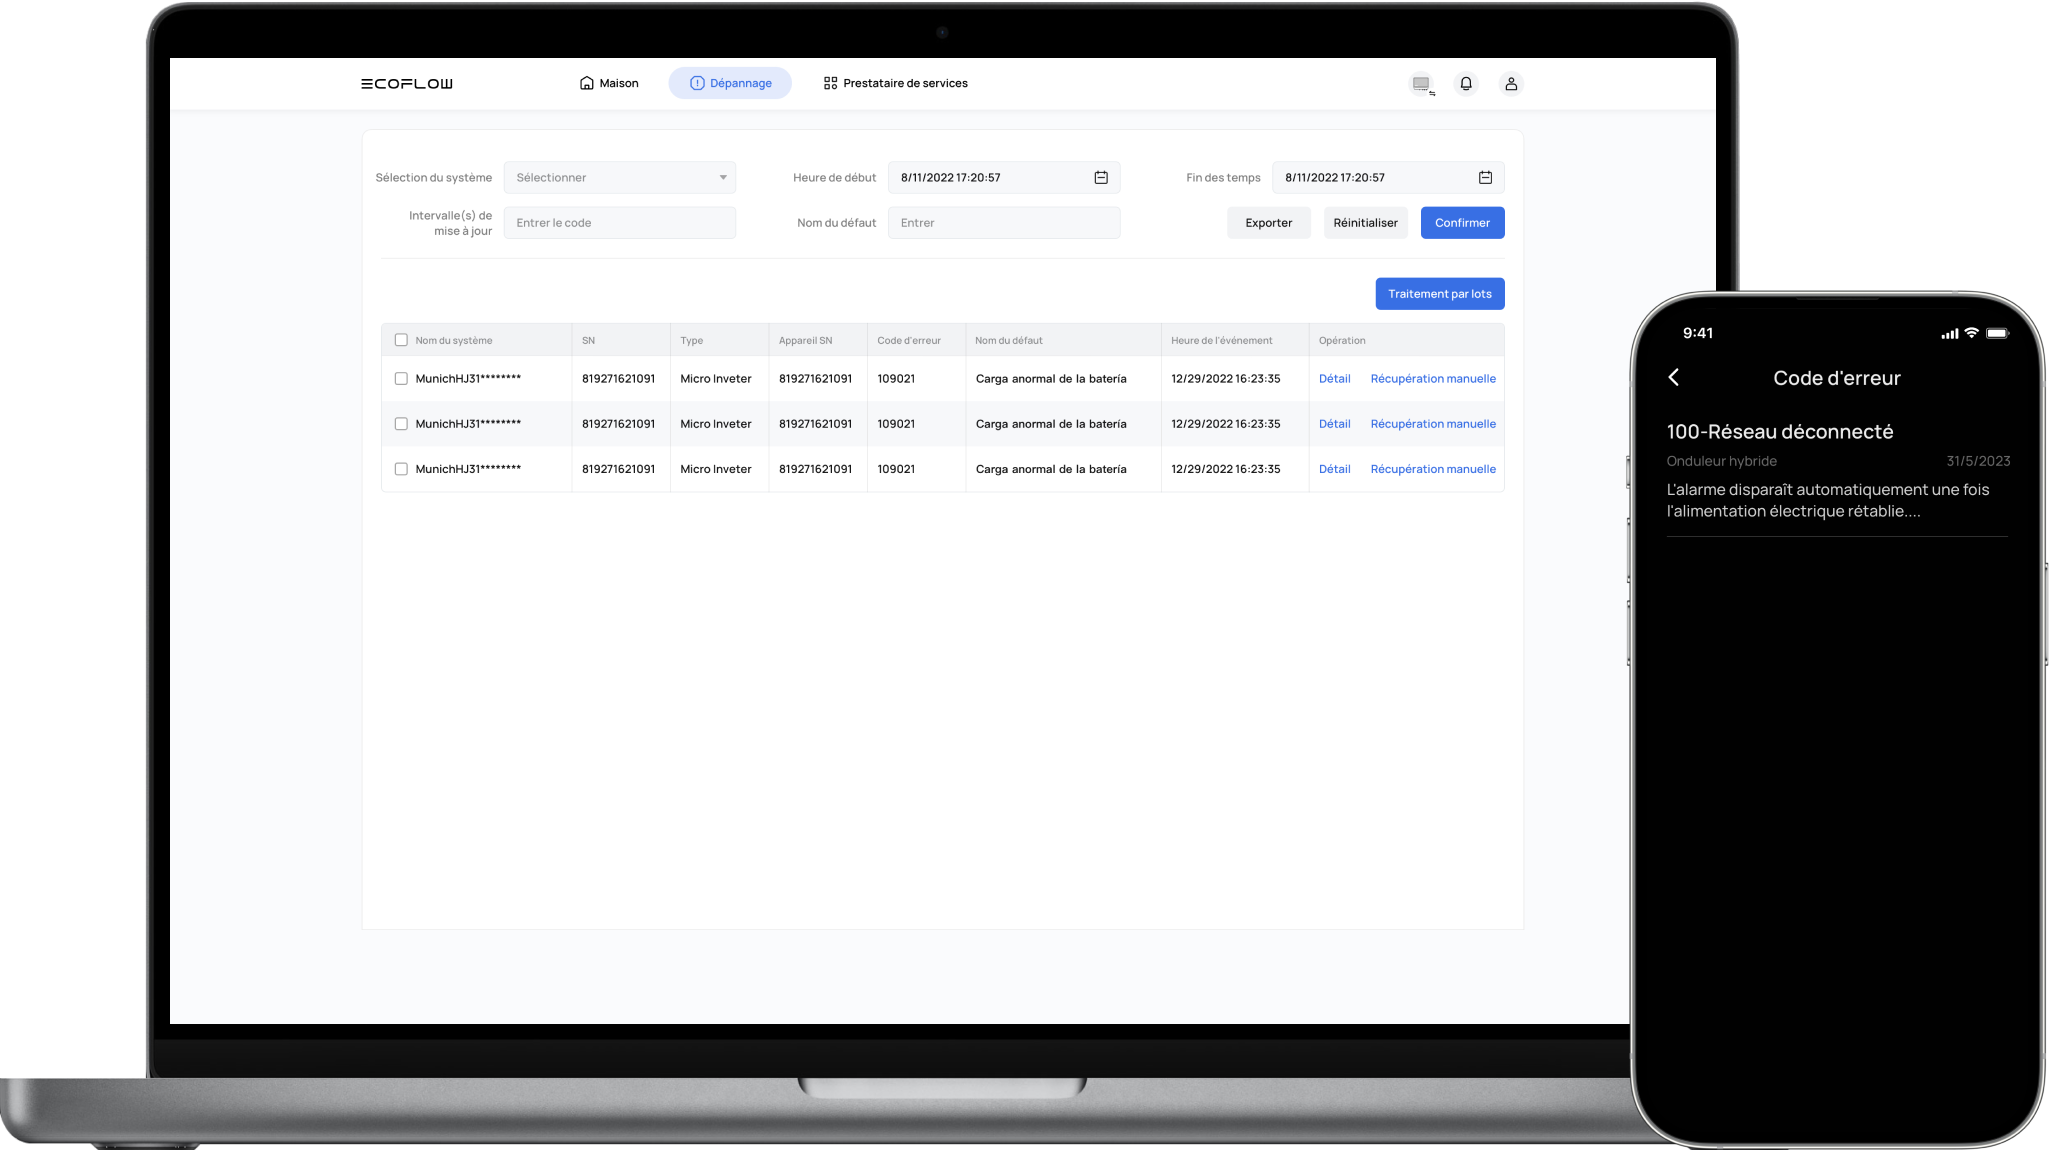Screen dimensions: 2049x1150
Task: Click the Traitement par lots button
Action: pos(1439,294)
